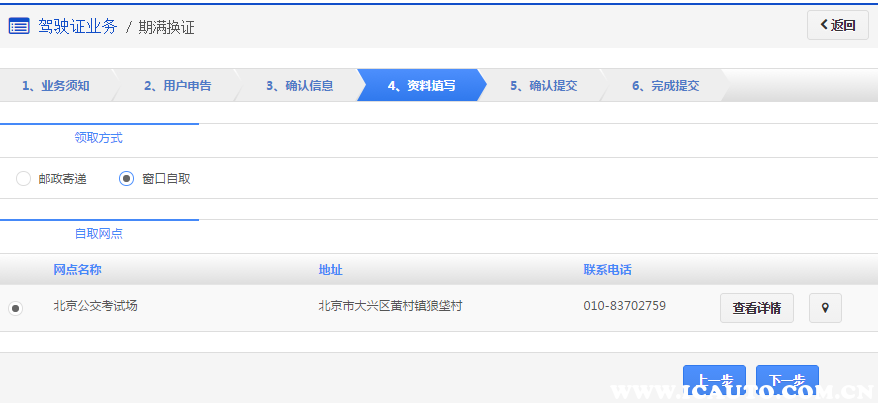
Task: Select the 北京公交考试场 pickup location radio
Action: click(x=15, y=308)
